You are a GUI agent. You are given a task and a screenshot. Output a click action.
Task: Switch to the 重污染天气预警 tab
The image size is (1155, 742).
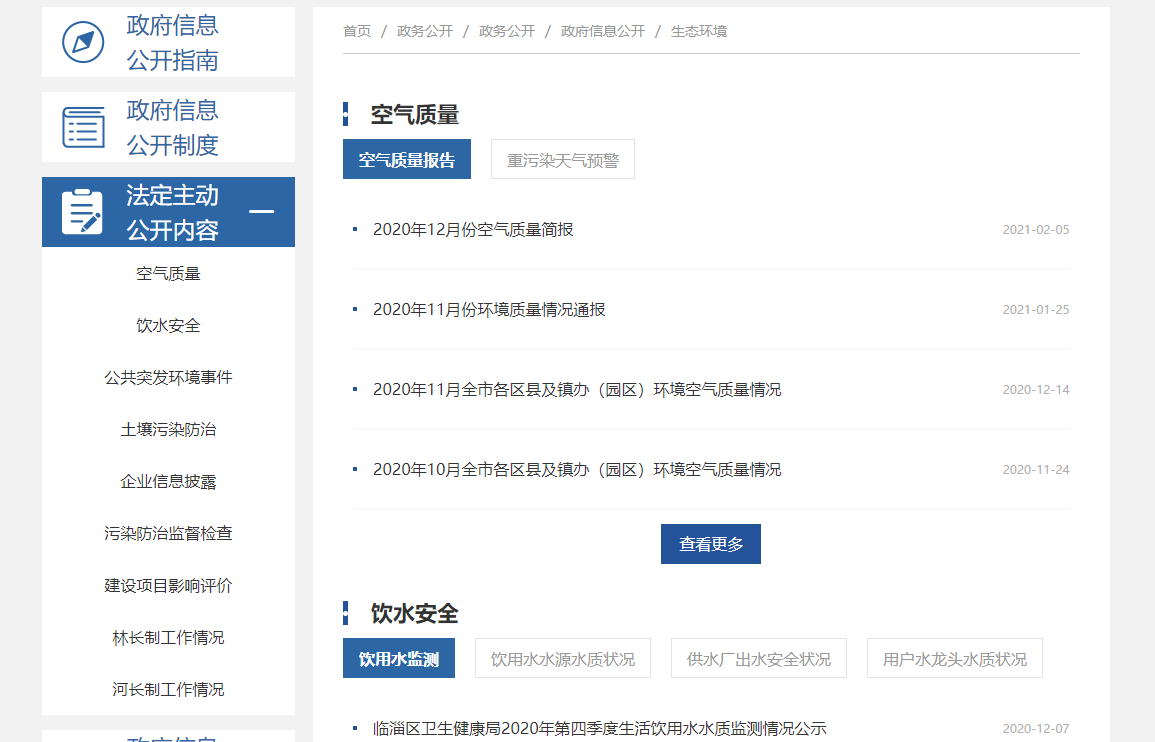click(562, 160)
